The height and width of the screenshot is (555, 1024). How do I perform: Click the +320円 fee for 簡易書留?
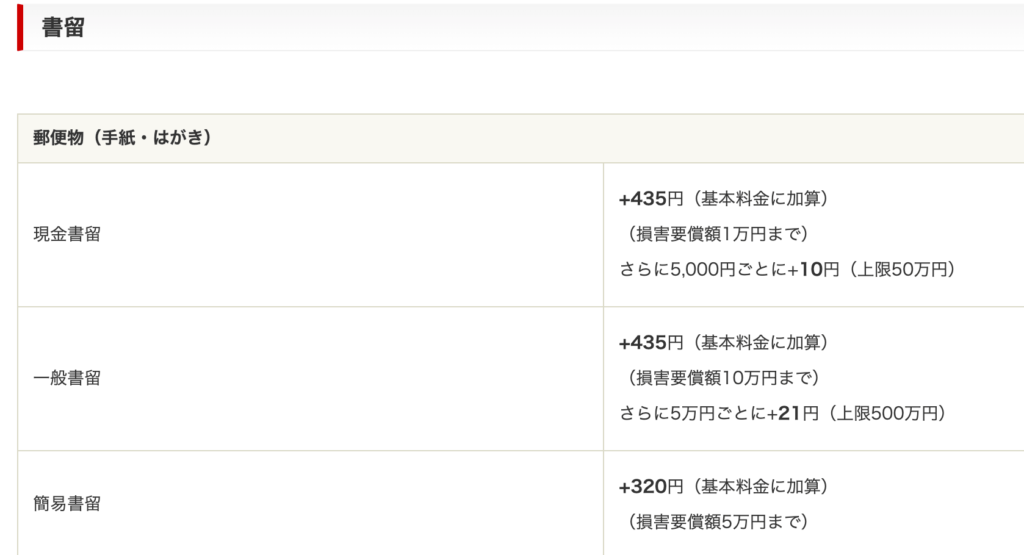pyautogui.click(x=651, y=487)
